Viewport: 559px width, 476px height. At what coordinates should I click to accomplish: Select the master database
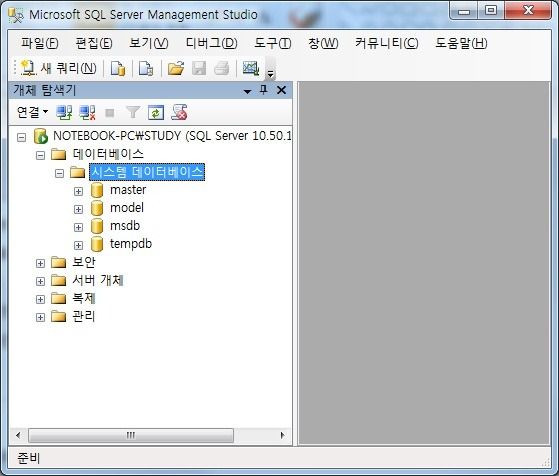tap(128, 190)
